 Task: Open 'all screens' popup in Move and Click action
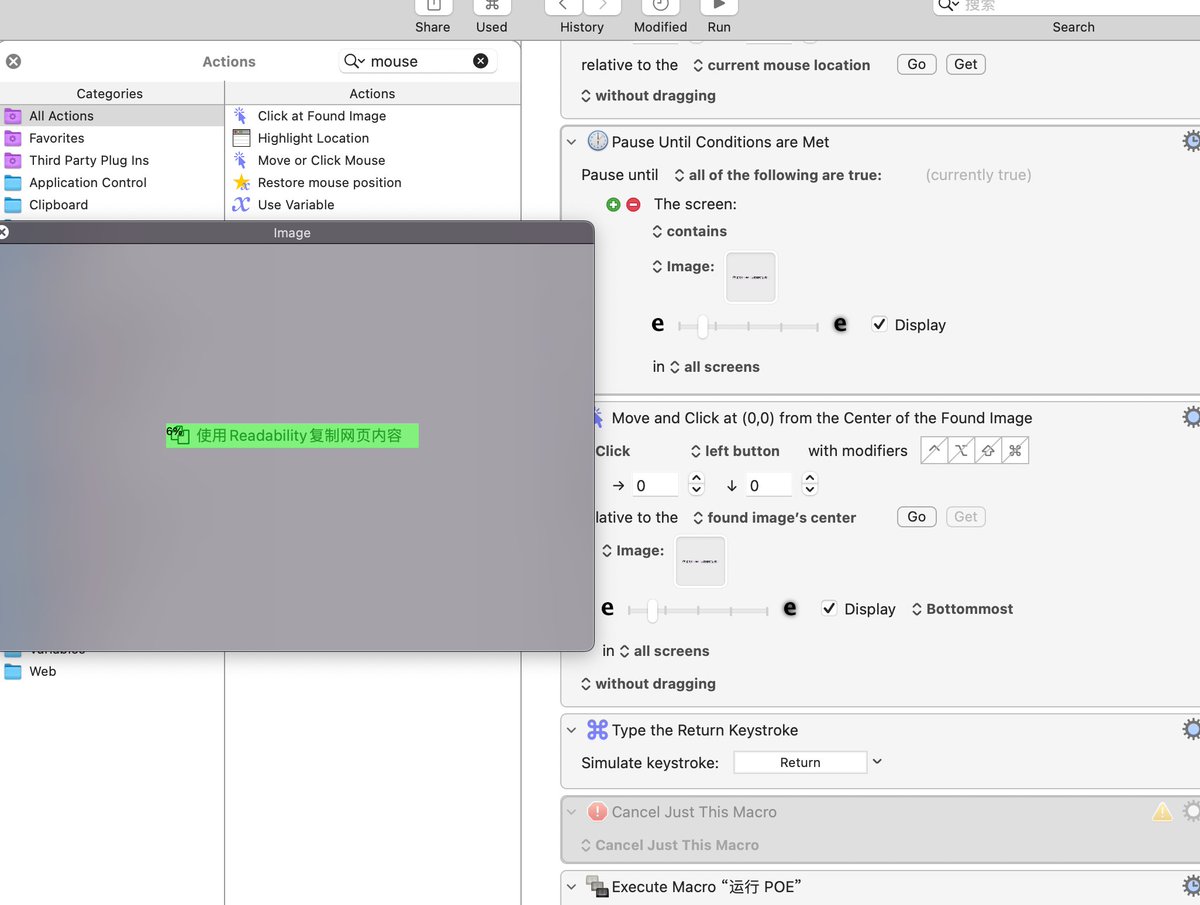coord(664,651)
